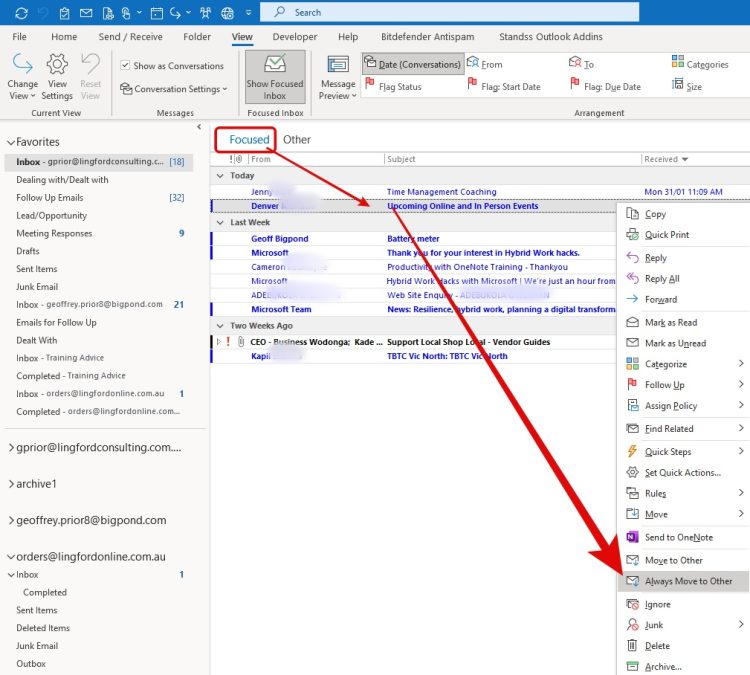Open the Junk Email folder in Favorites
750x675 pixels.
click(x=37, y=287)
